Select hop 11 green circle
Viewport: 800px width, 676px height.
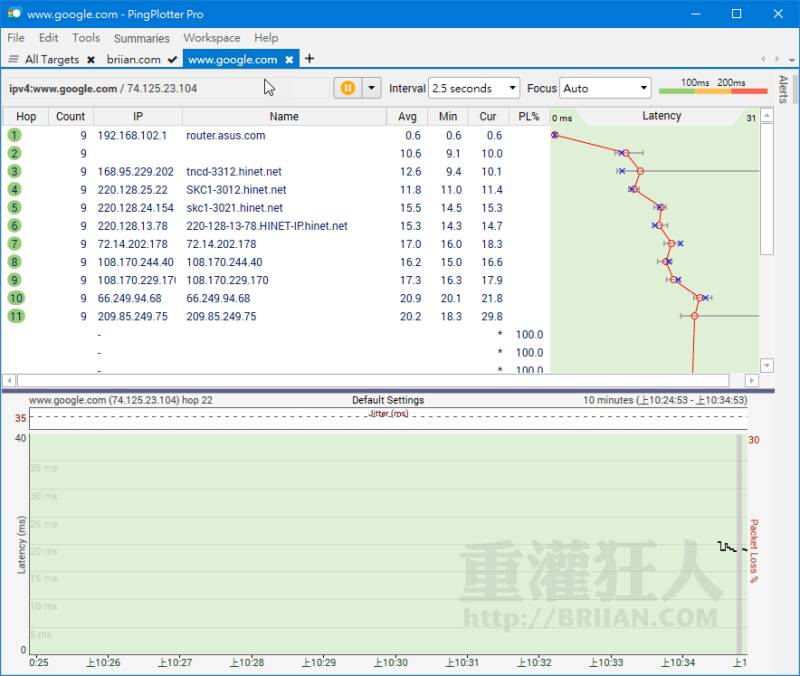[x=16, y=316]
